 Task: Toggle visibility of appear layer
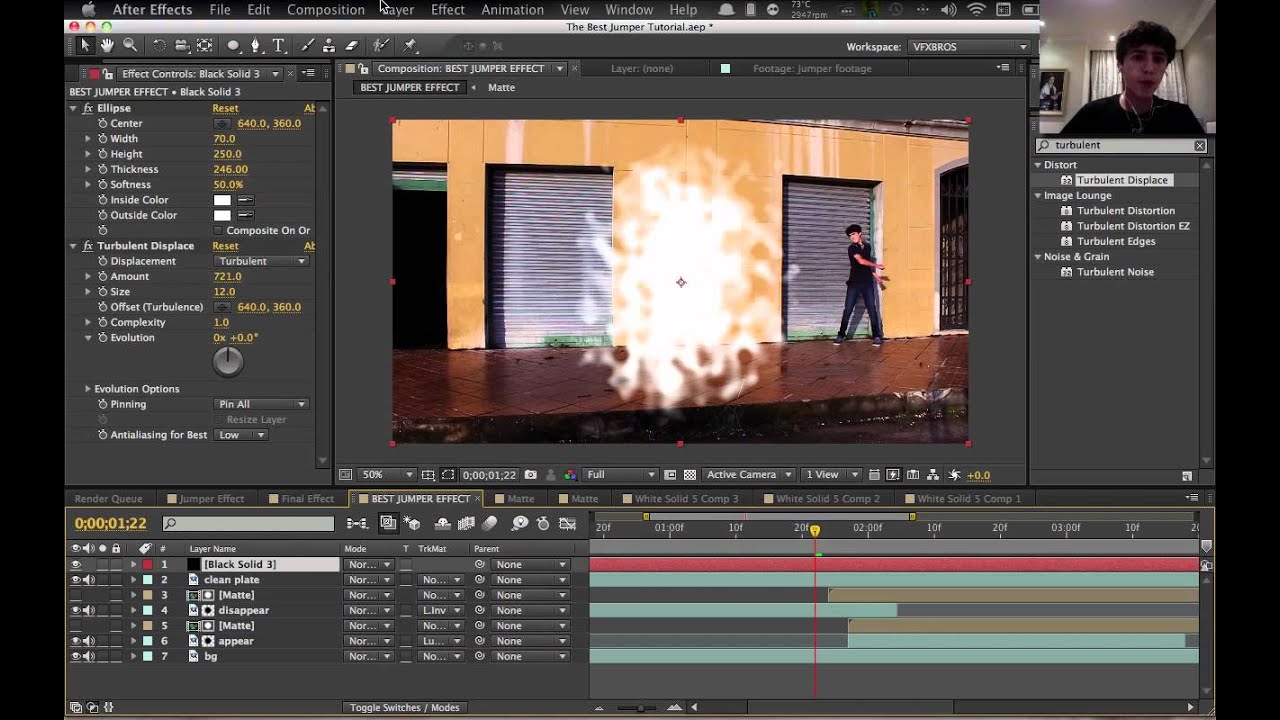(75, 641)
